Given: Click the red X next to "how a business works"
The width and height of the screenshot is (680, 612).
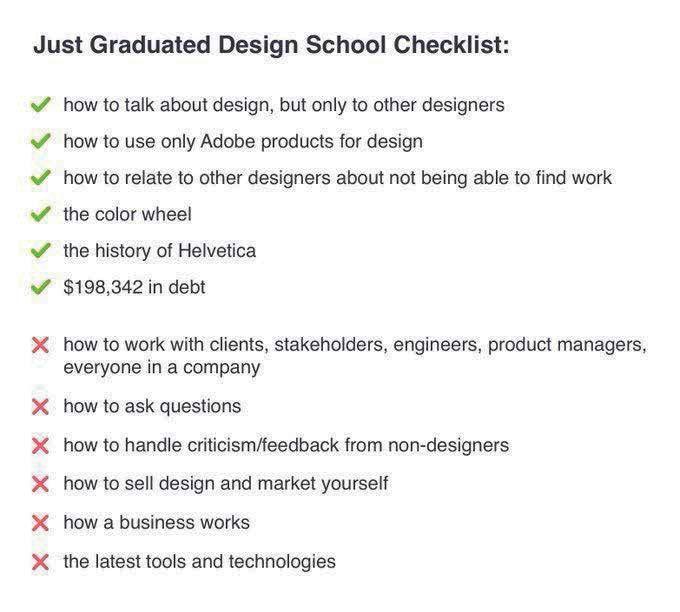Looking at the screenshot, I should (x=41, y=523).
